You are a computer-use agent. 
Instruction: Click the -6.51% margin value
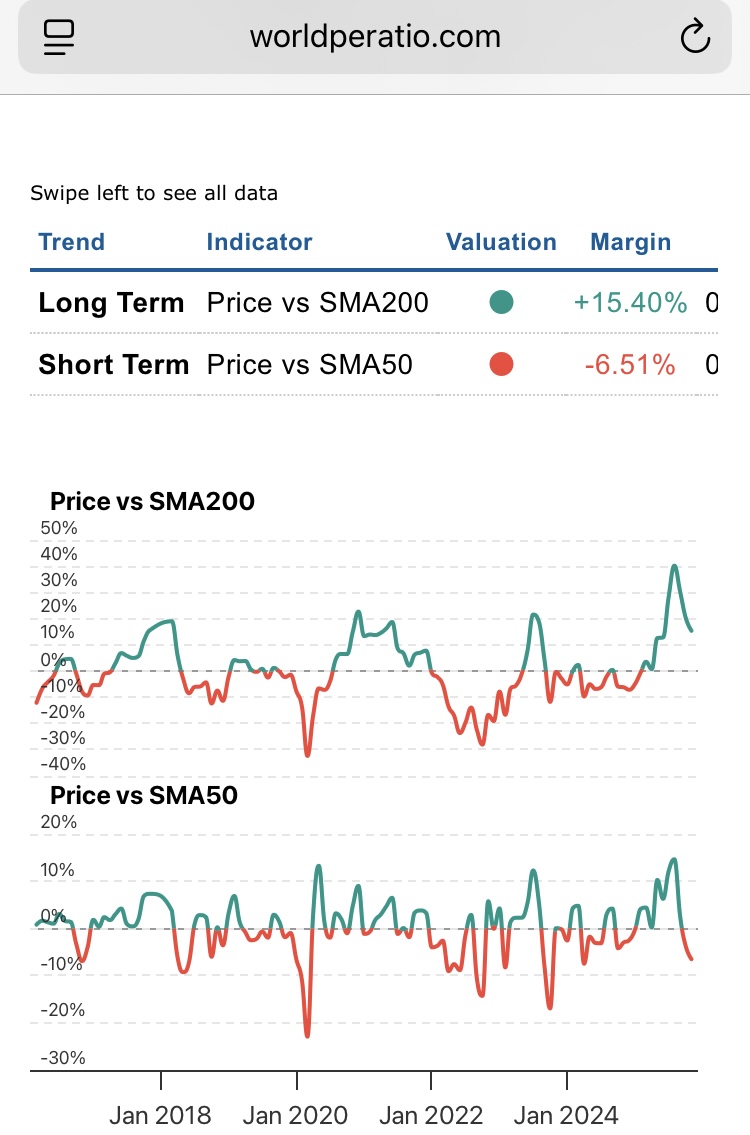coord(630,365)
